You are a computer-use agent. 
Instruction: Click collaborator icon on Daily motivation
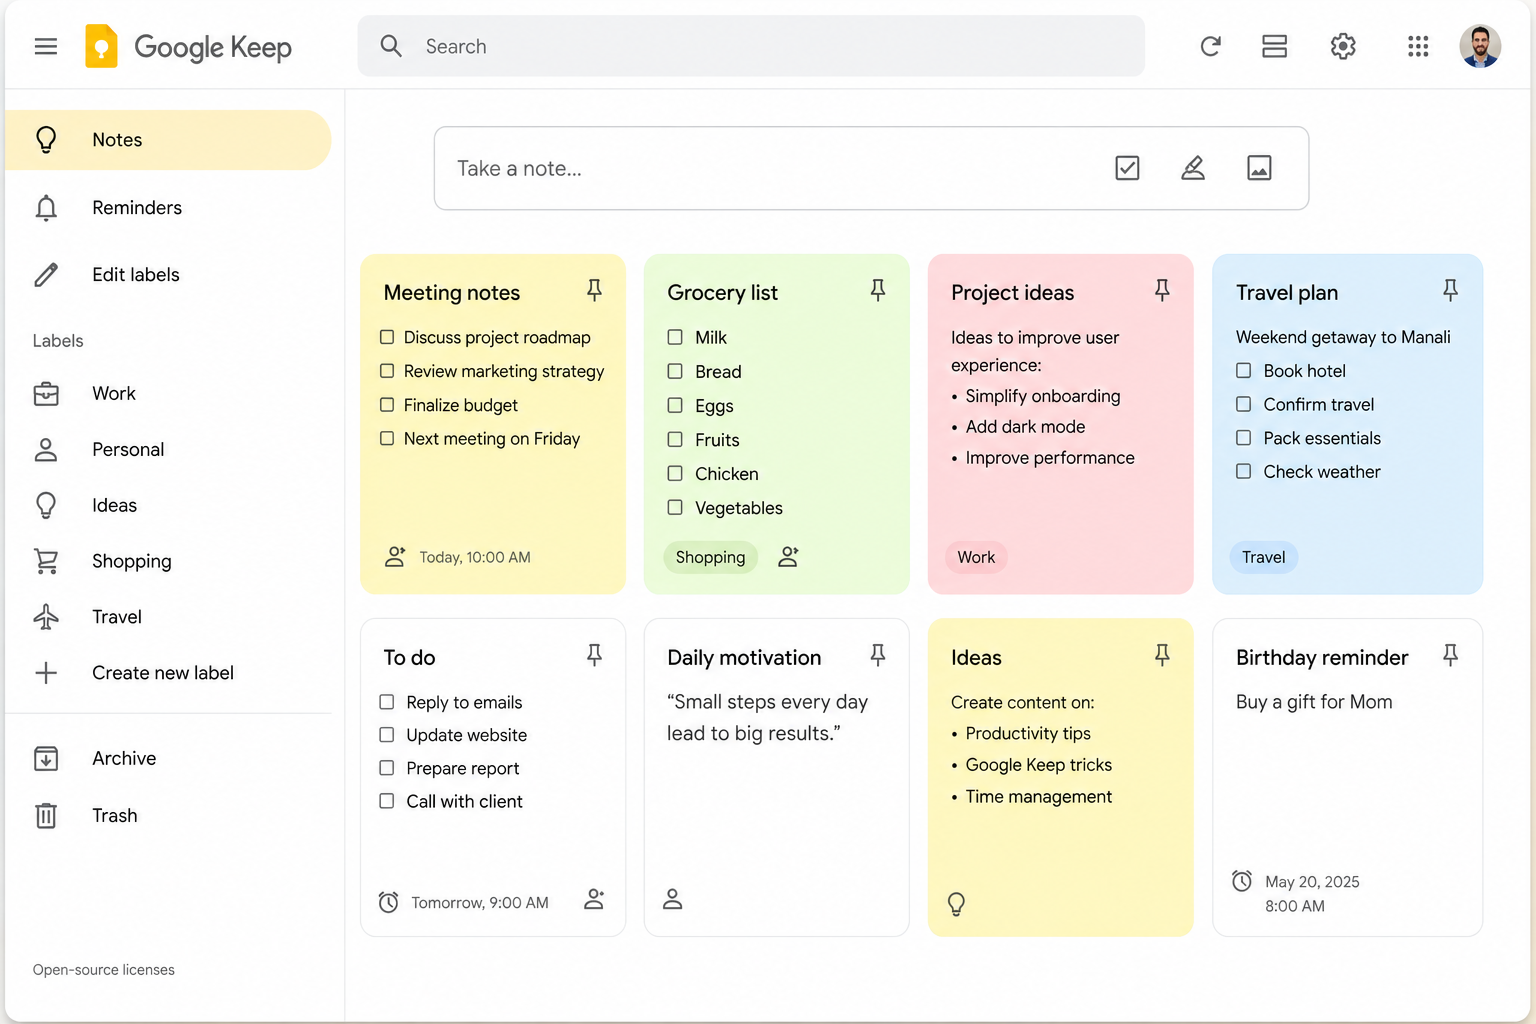[673, 899]
